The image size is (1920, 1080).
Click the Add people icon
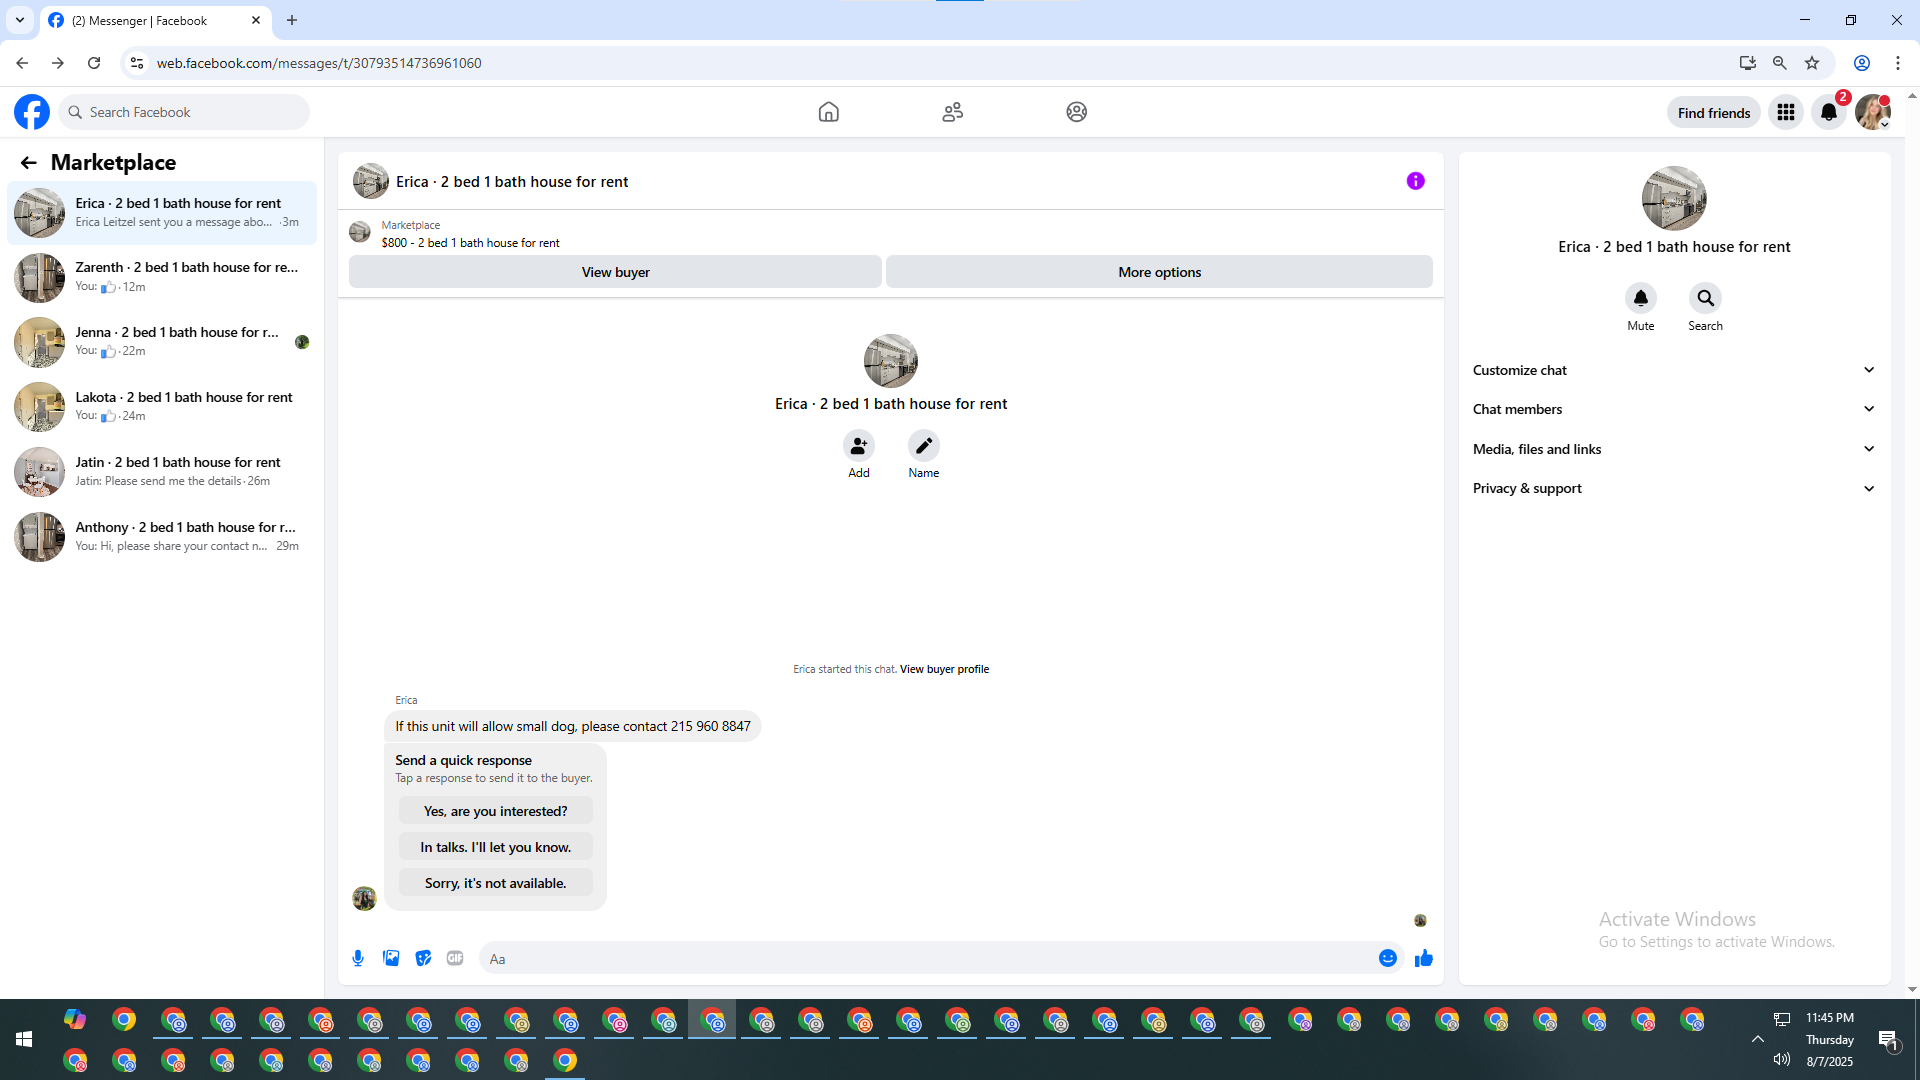[x=858, y=445]
